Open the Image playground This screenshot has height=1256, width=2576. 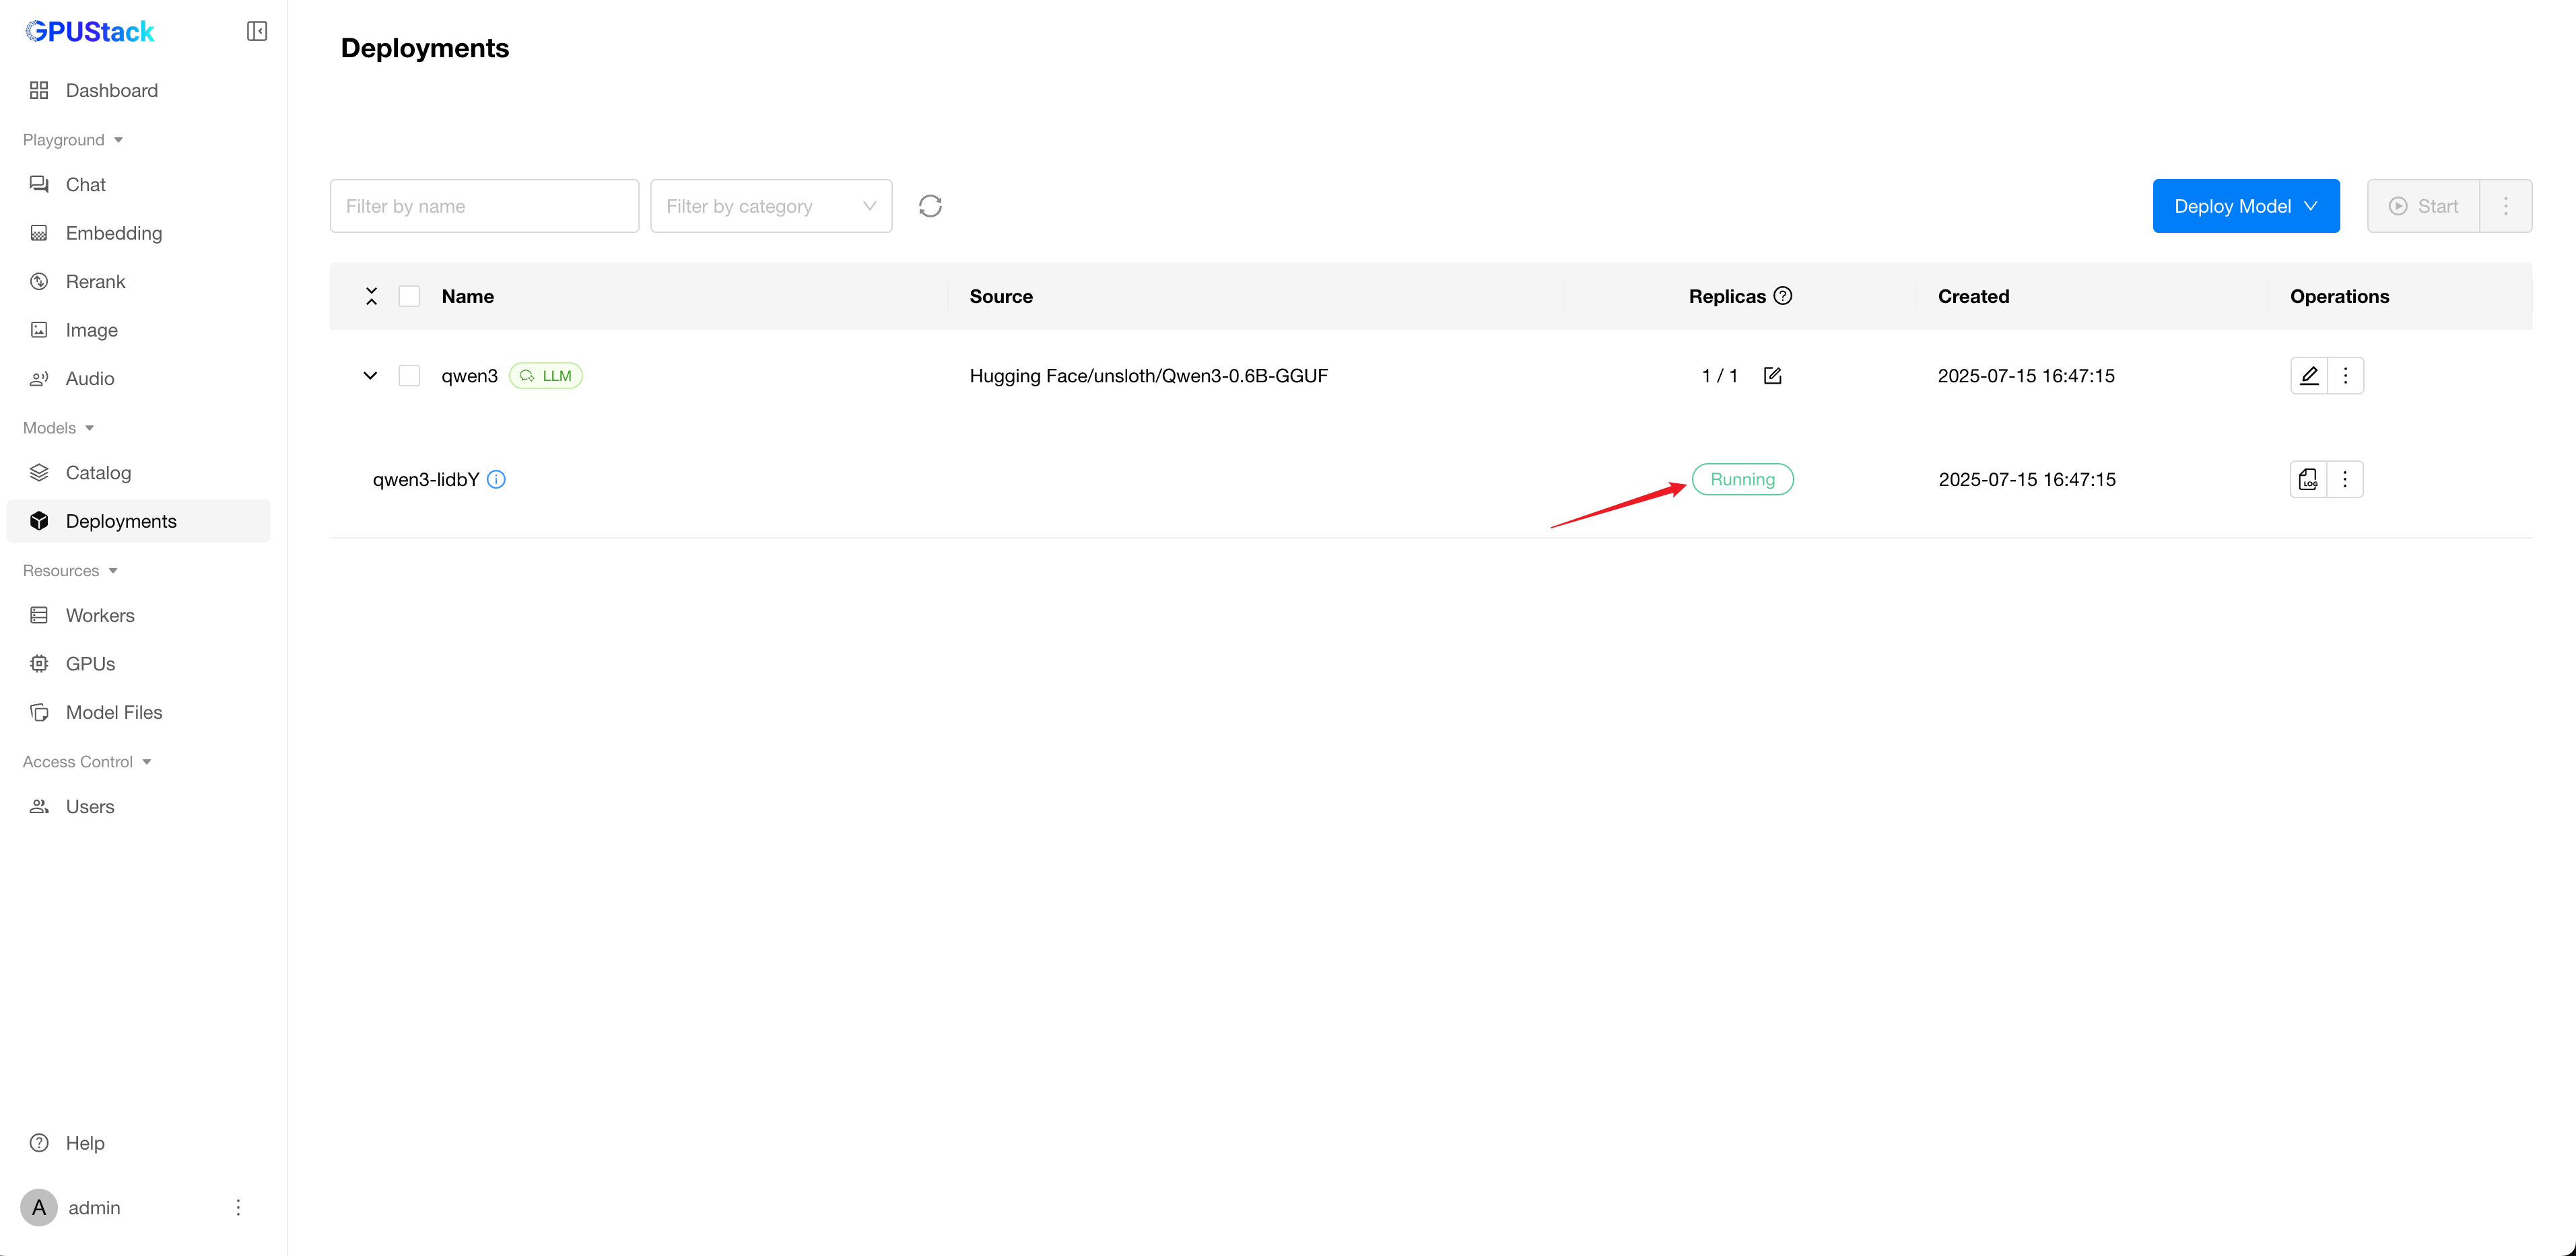[139, 330]
